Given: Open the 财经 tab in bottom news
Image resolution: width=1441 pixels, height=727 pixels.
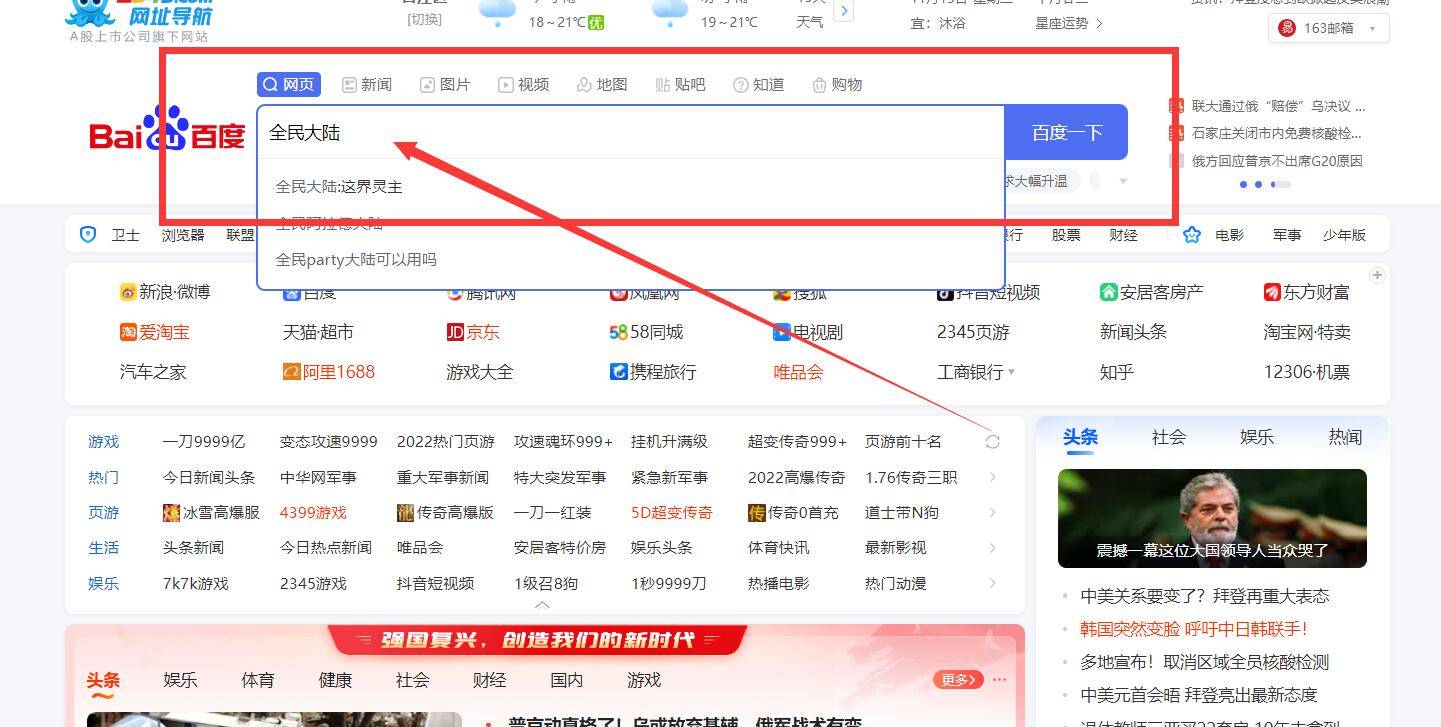Looking at the screenshot, I should tap(489, 680).
